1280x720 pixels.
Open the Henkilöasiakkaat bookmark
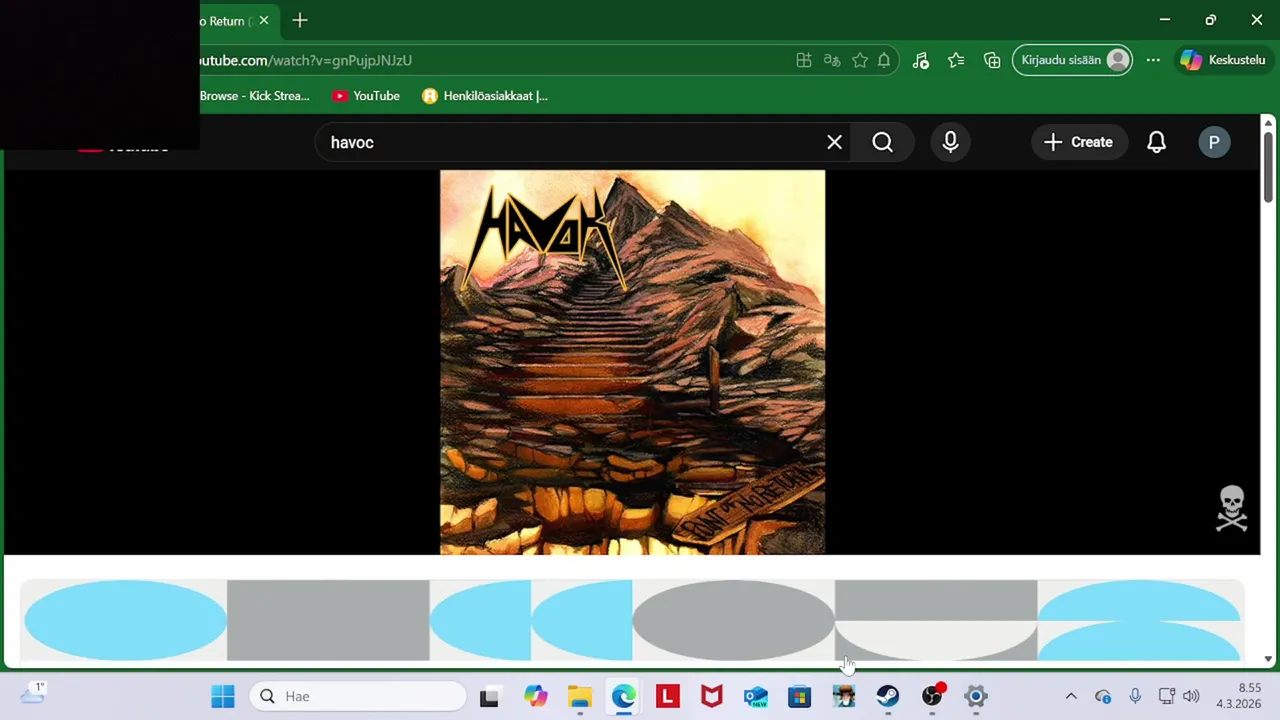pyautogui.click(x=485, y=96)
